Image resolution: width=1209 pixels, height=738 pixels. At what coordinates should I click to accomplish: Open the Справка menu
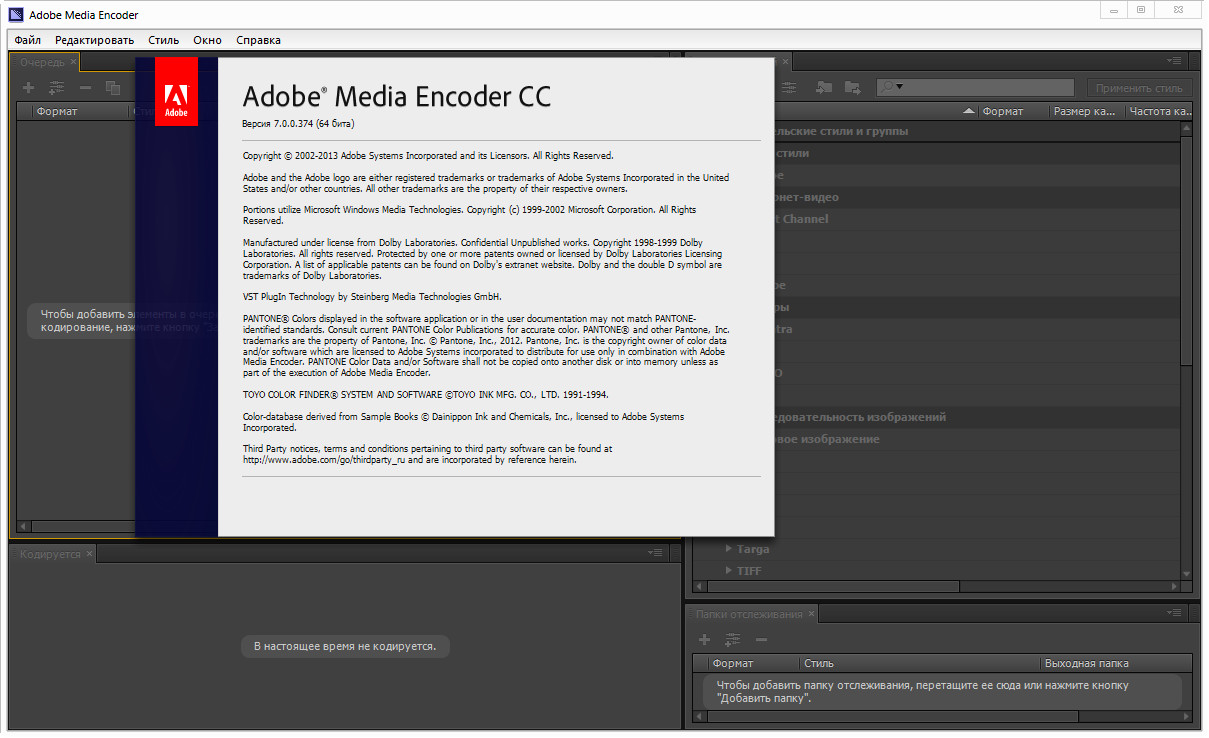pyautogui.click(x=258, y=40)
